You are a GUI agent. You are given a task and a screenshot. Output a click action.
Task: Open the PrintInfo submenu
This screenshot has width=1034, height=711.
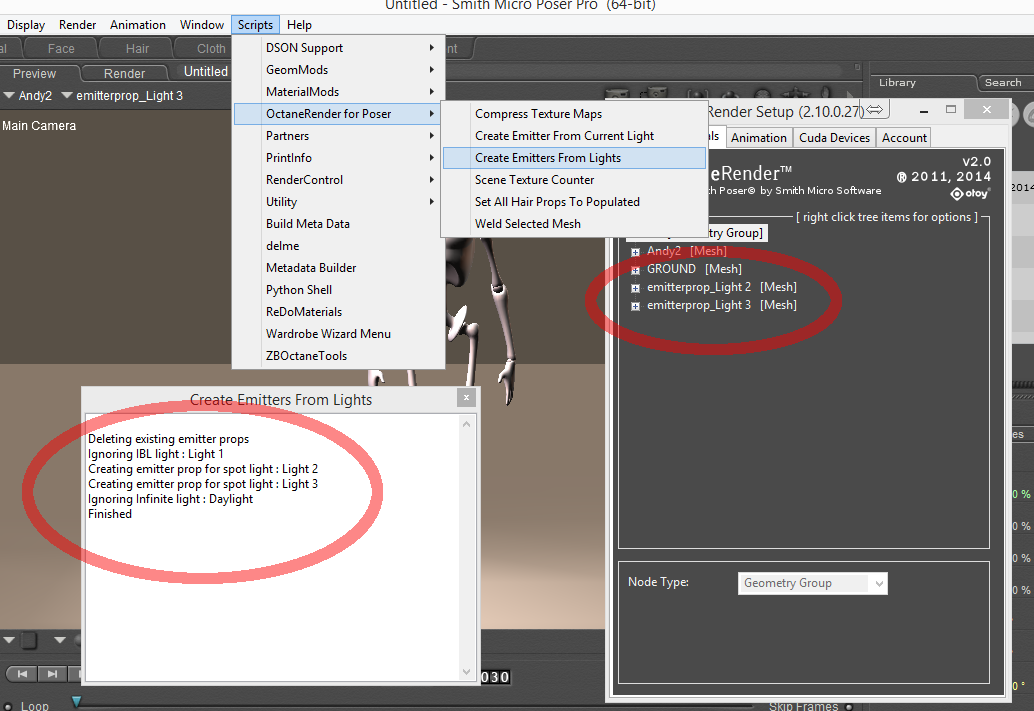click(x=339, y=158)
